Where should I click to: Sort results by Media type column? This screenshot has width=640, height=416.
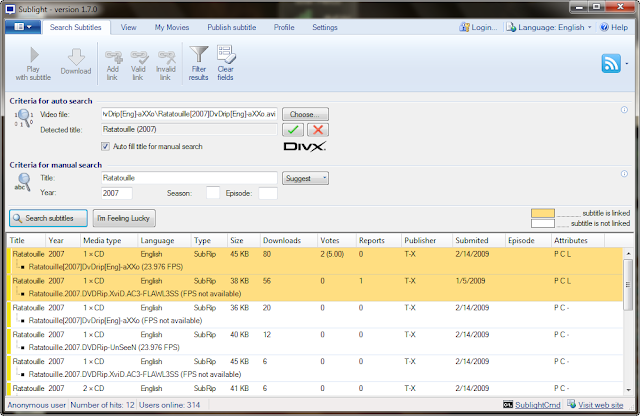(109, 240)
